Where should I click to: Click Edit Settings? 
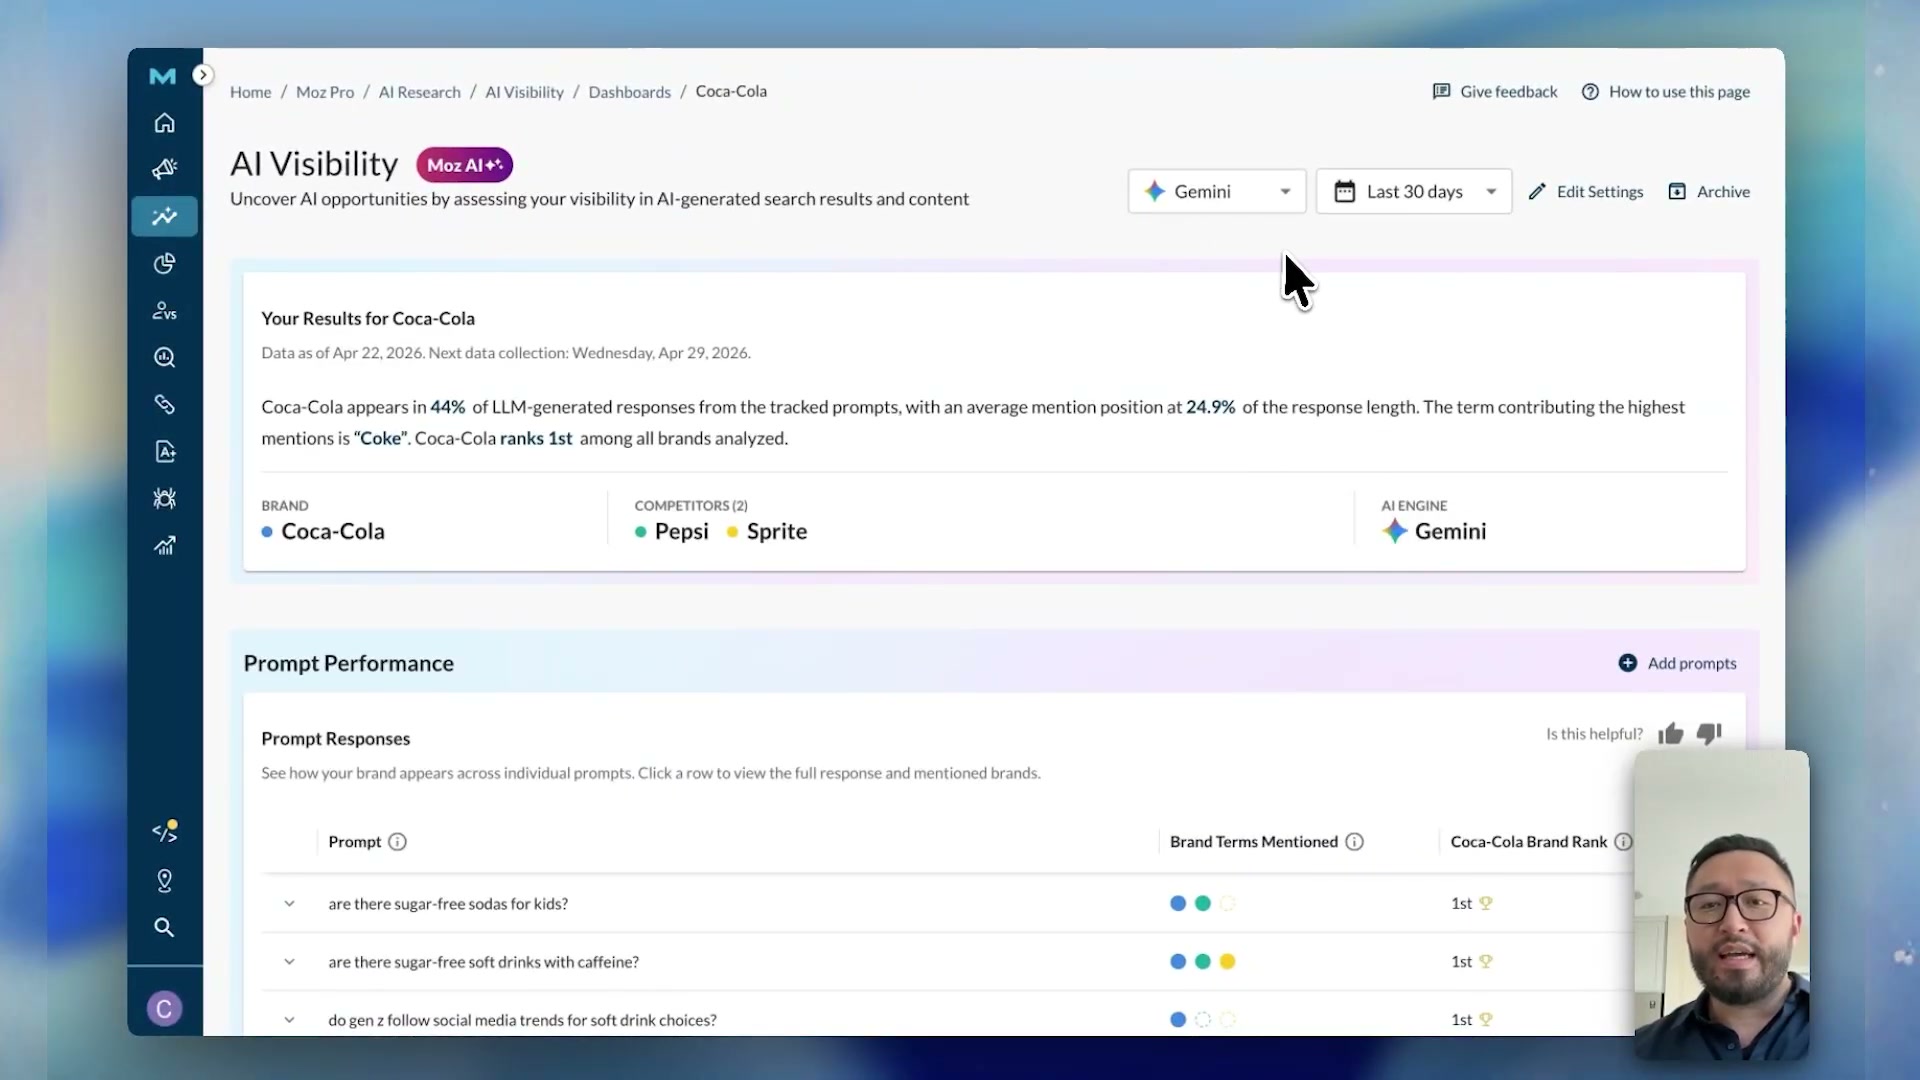[1586, 191]
